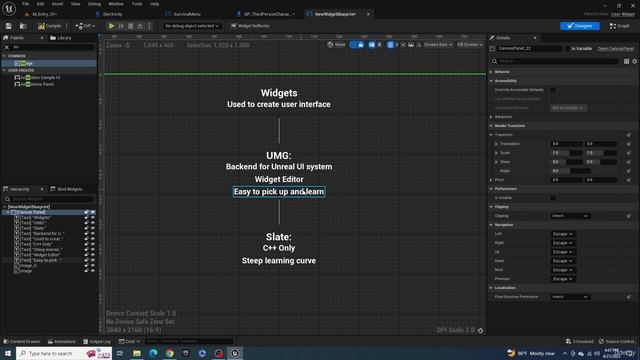640x360 pixels.
Task: Open the Asset menu
Action: click(57, 4)
